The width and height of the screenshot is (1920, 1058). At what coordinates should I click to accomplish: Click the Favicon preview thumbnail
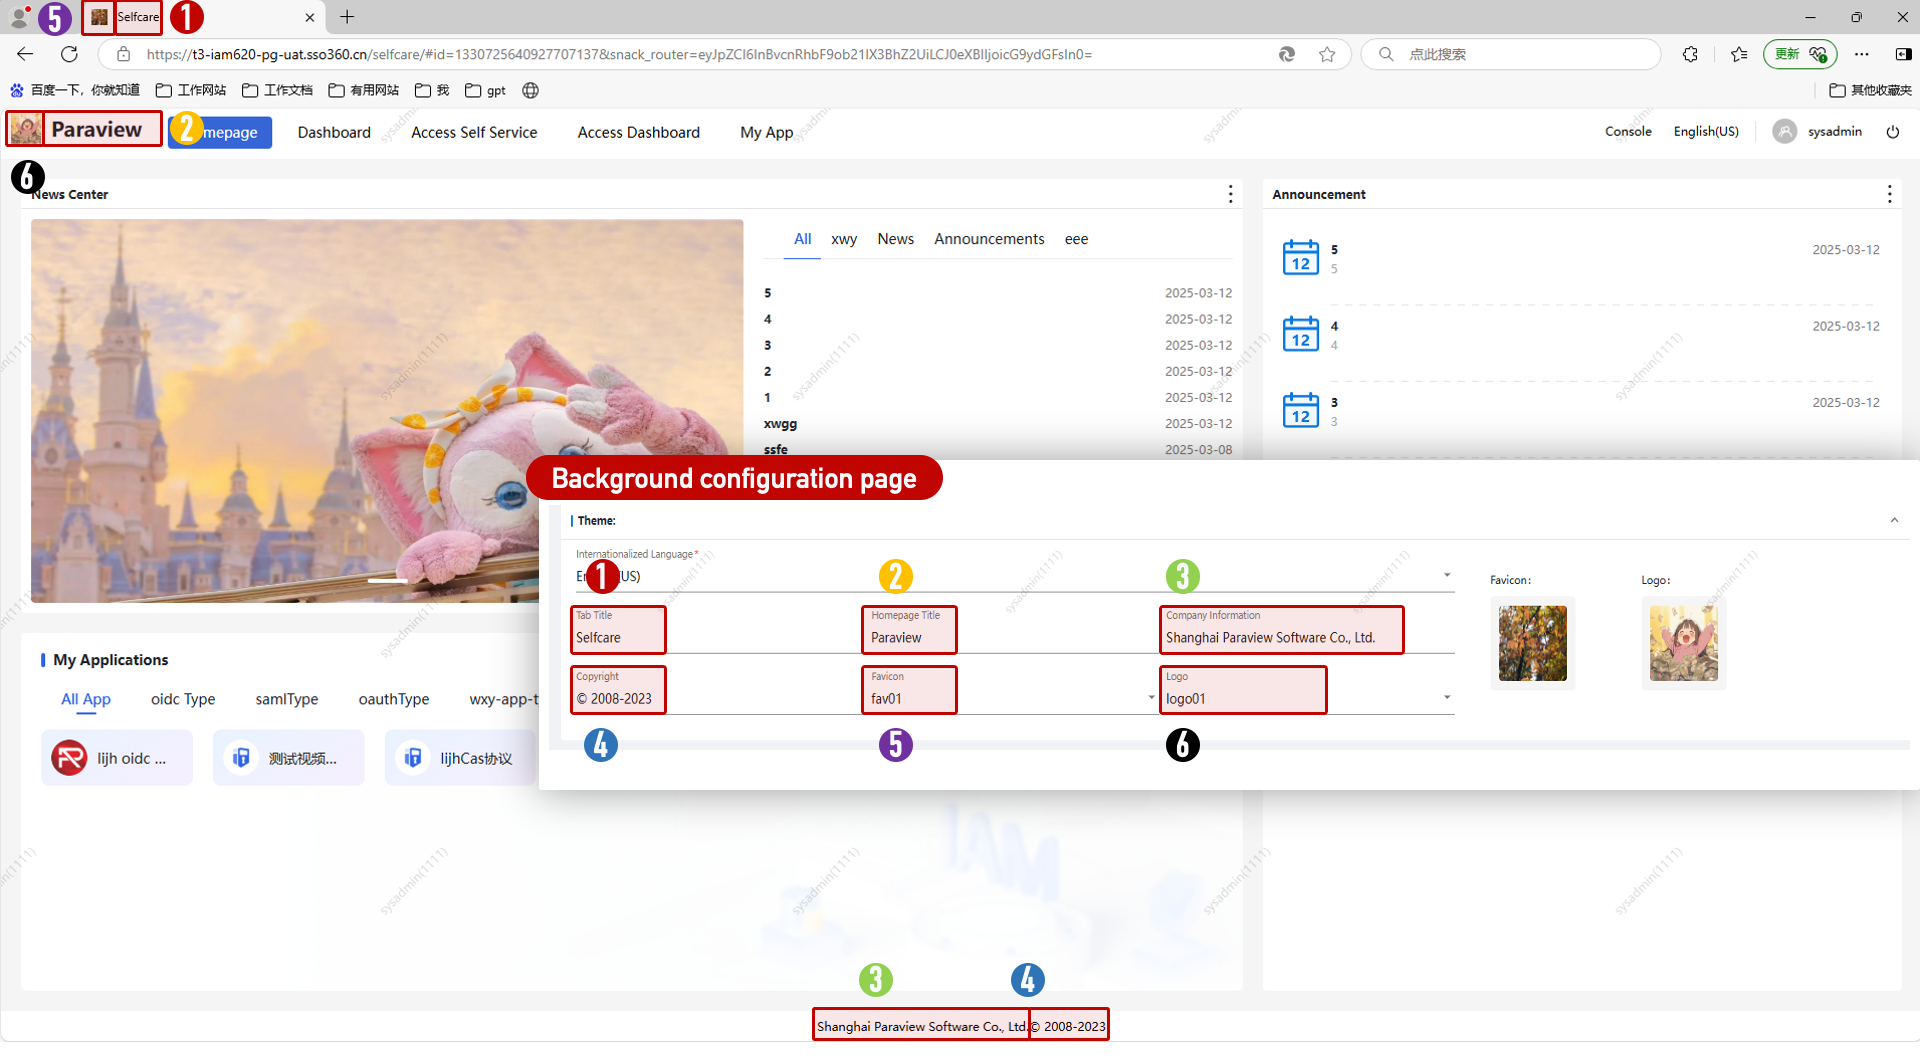pyautogui.click(x=1532, y=643)
